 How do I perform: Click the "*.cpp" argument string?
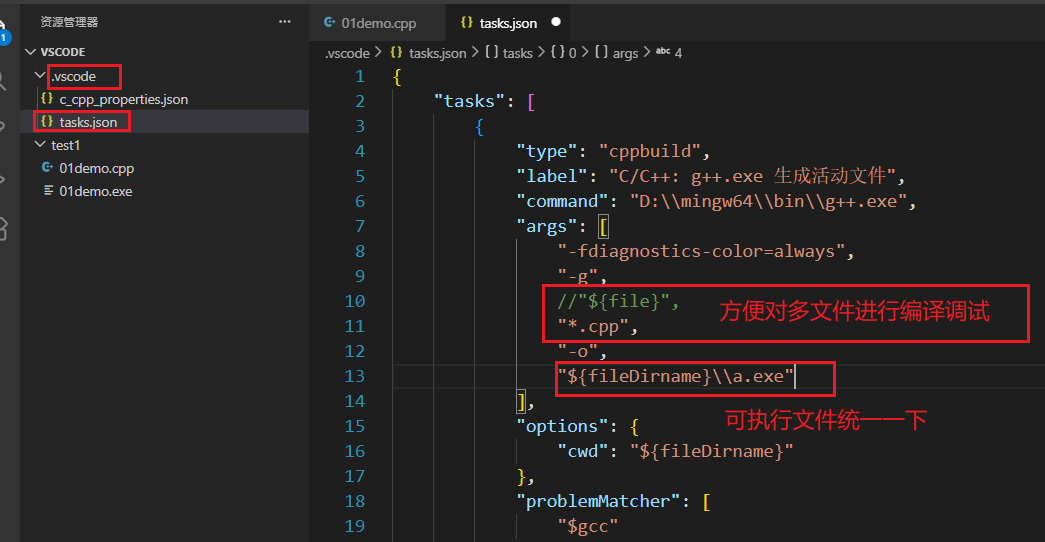[592, 327]
